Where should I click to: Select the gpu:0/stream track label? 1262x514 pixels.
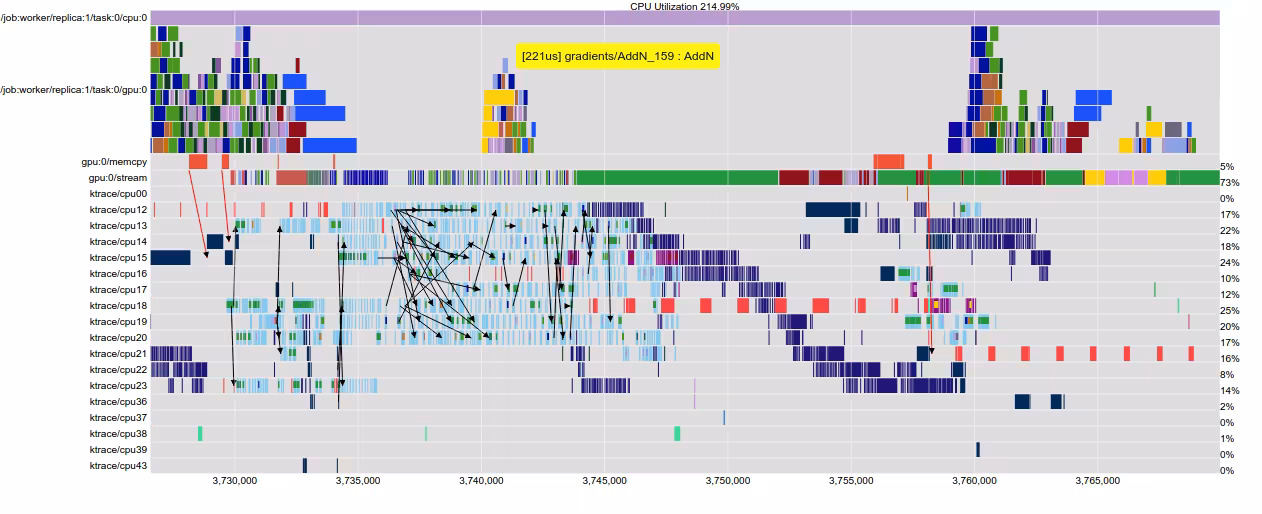click(x=118, y=178)
